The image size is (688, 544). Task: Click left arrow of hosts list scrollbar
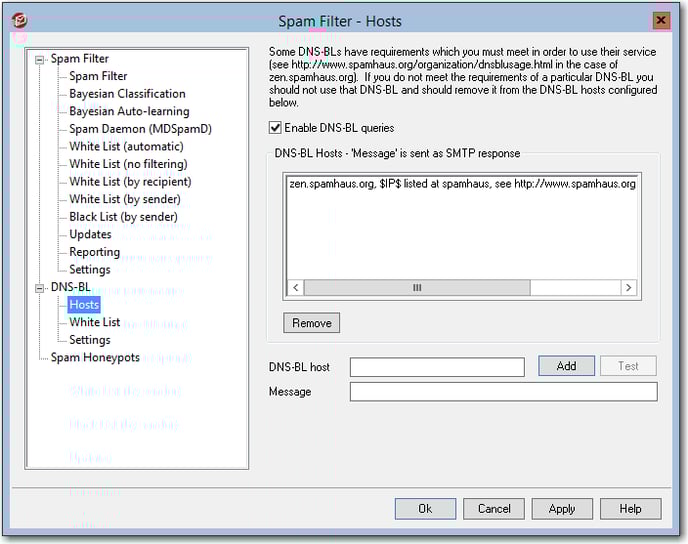(295, 288)
